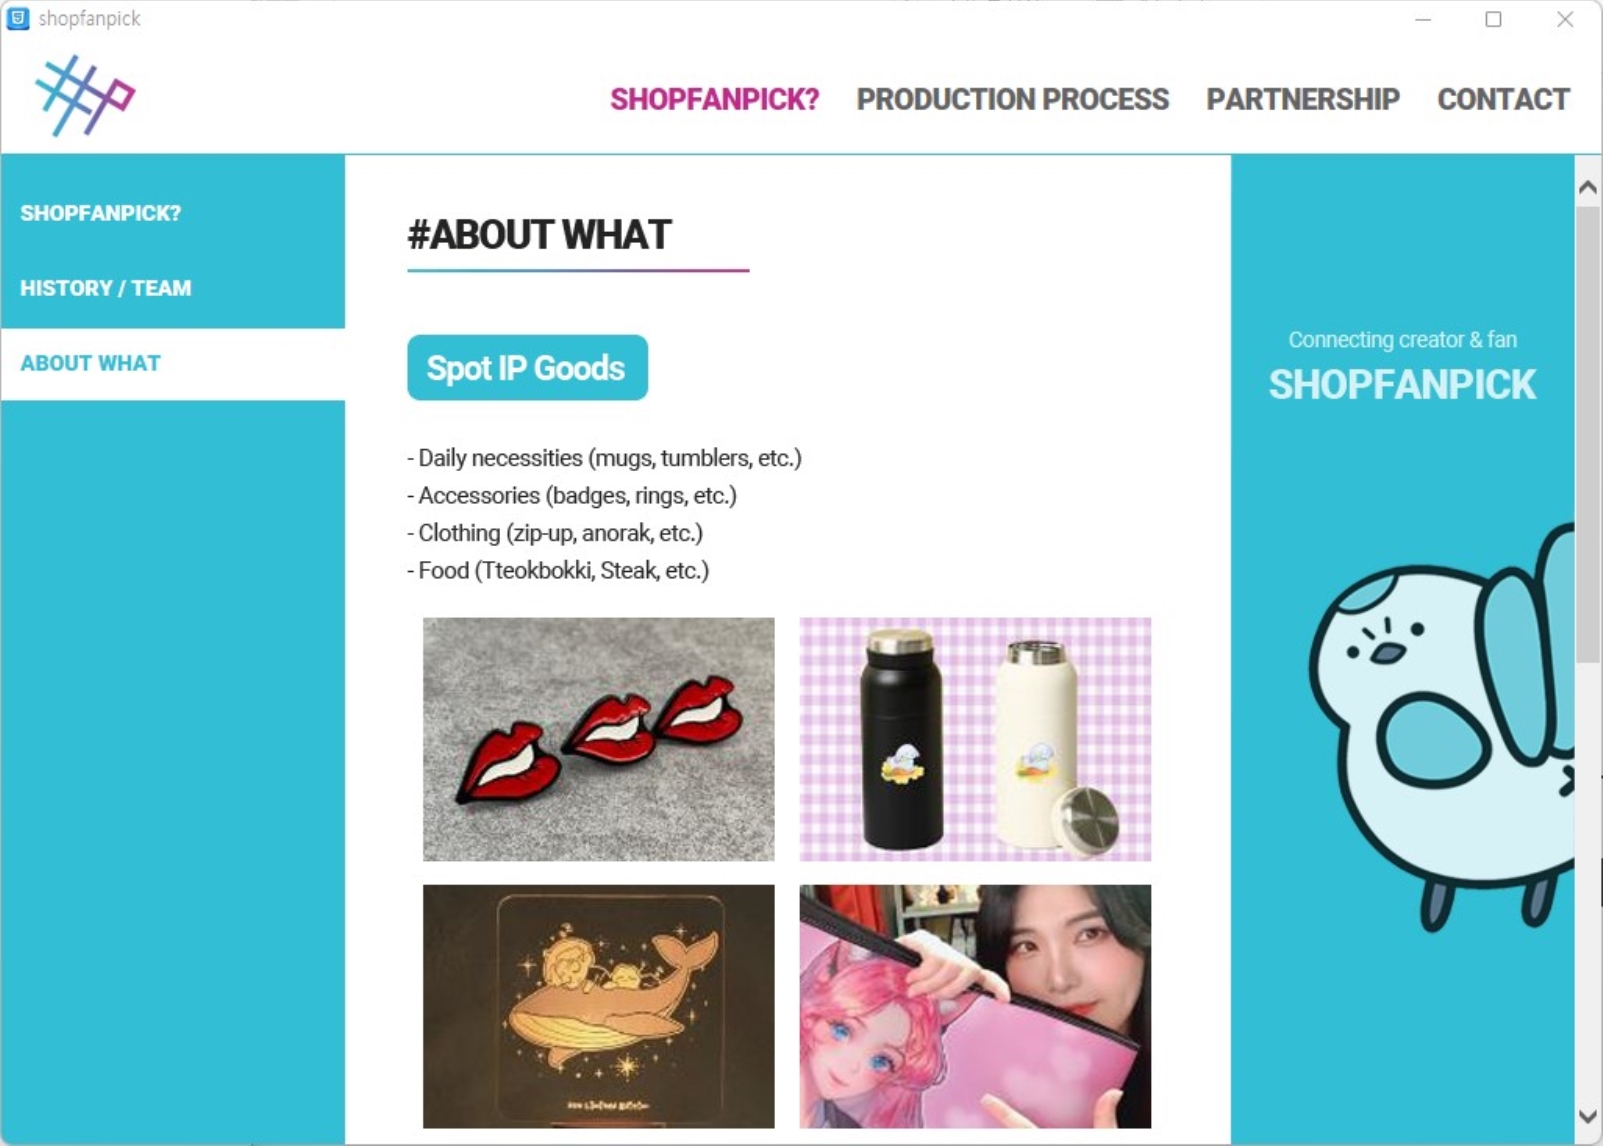Viewport: 1603px width, 1146px height.
Task: Select HISTORY / TEAM in the sidebar
Action: pos(173,288)
